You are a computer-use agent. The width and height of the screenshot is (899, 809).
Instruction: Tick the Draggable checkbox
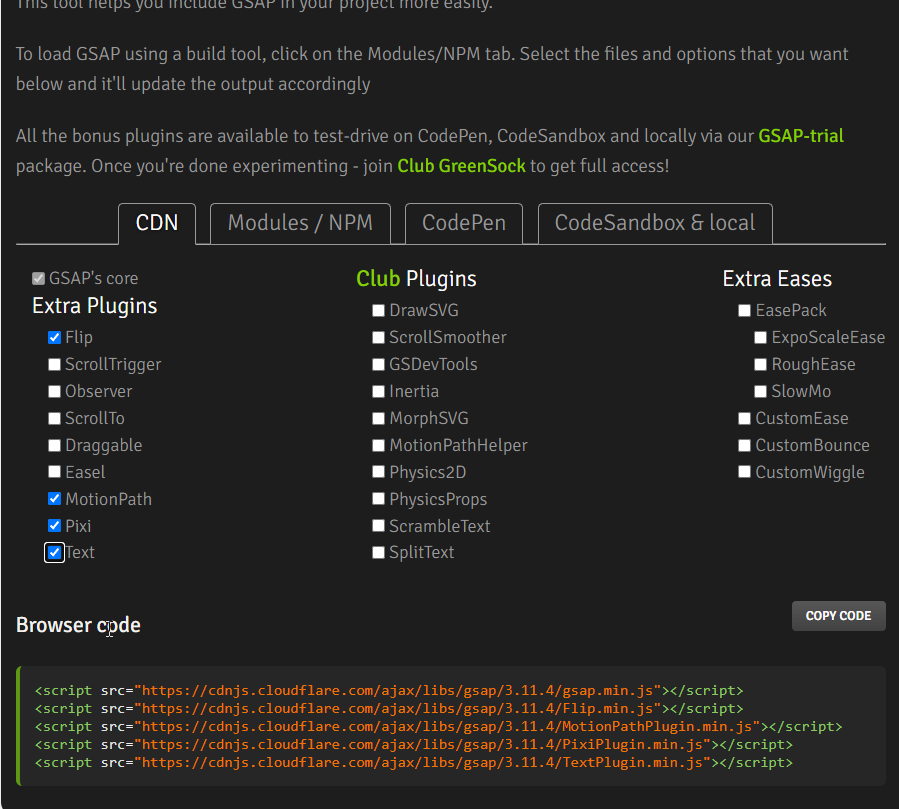tap(54, 445)
